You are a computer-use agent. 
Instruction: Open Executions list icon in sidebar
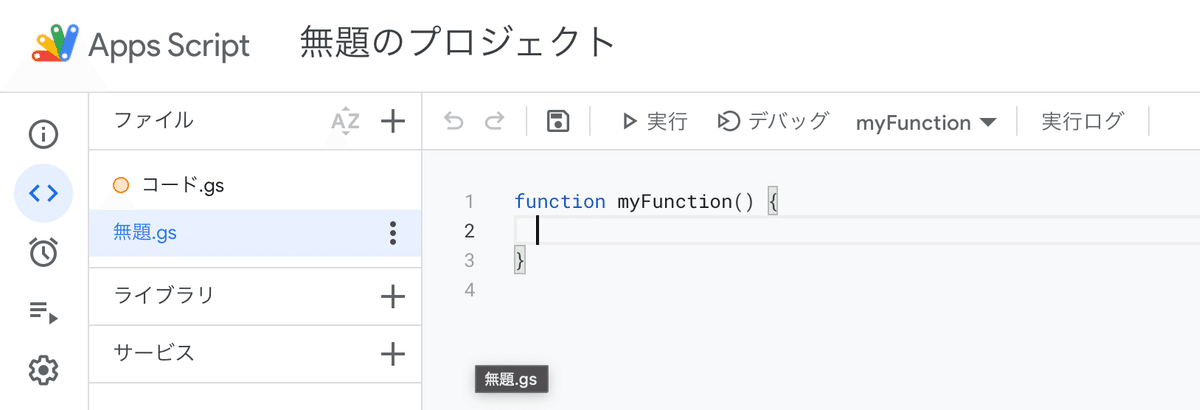43,312
